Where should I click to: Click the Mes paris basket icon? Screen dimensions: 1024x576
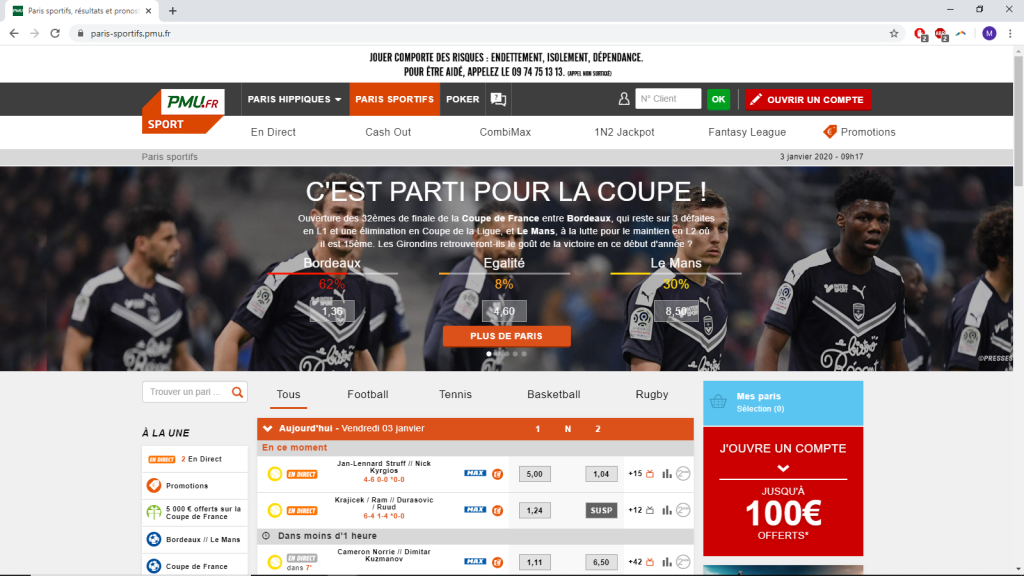(x=718, y=402)
